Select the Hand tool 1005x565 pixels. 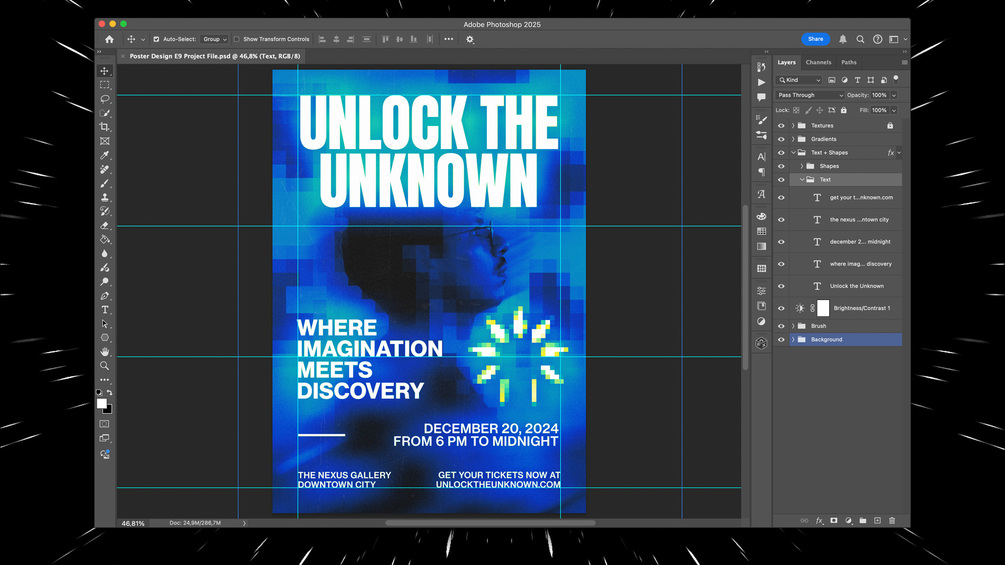[104, 352]
